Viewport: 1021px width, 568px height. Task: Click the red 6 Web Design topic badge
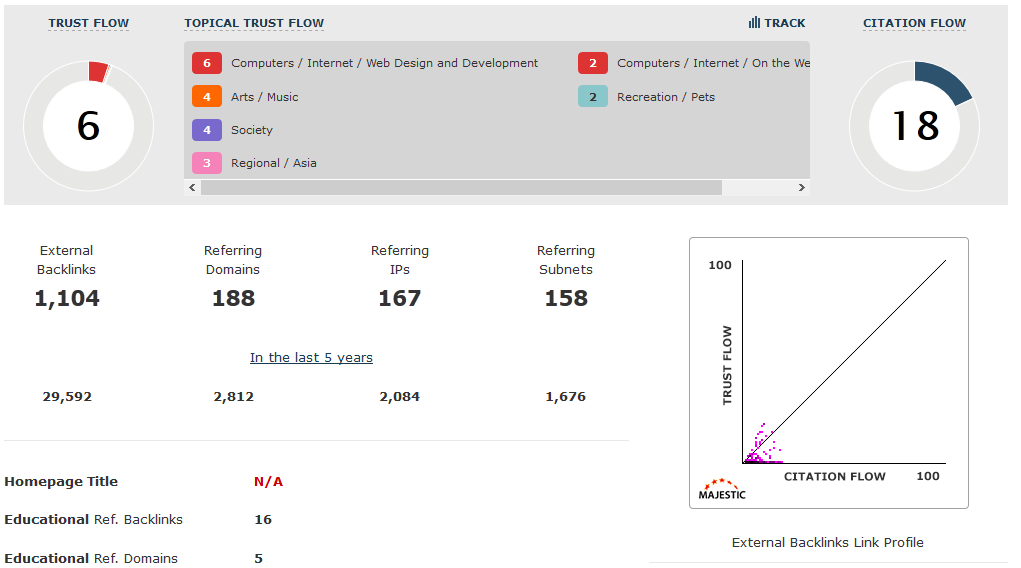coord(207,63)
